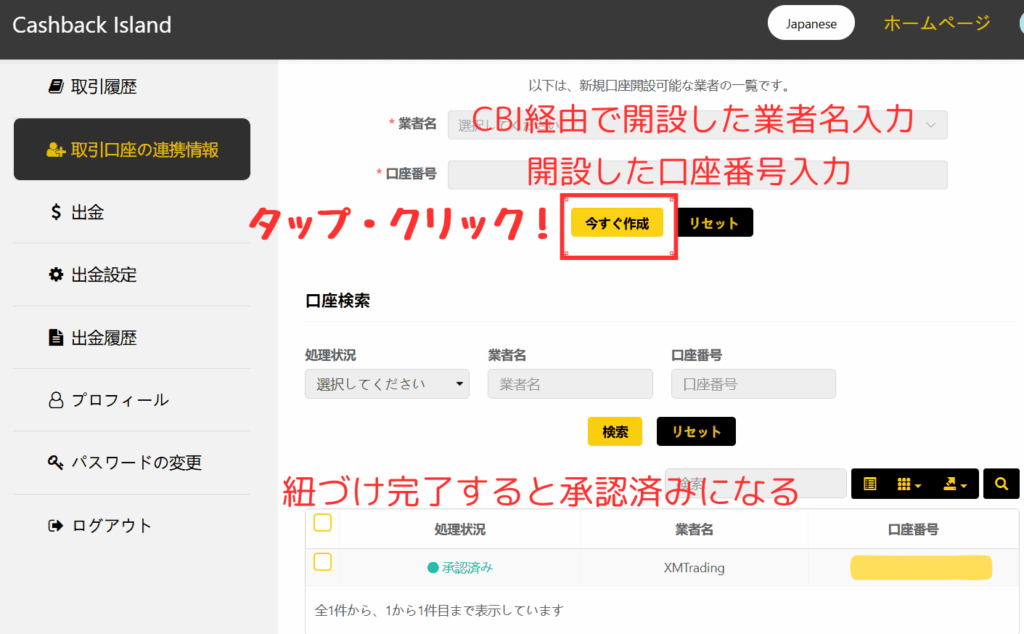The width and height of the screenshot is (1024, 634).
Task: Open the 業者名 dropdown in the account form
Action: click(x=697, y=124)
